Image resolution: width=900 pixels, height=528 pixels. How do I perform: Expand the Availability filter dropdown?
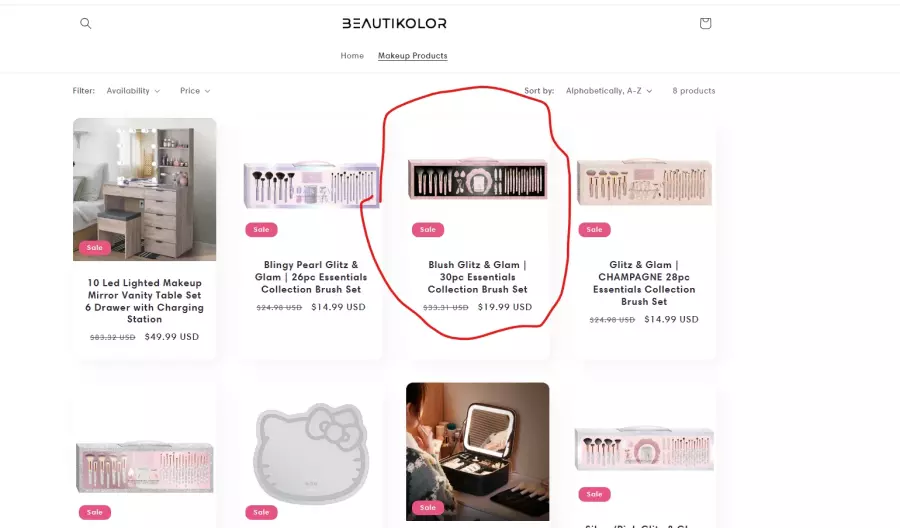coord(133,91)
